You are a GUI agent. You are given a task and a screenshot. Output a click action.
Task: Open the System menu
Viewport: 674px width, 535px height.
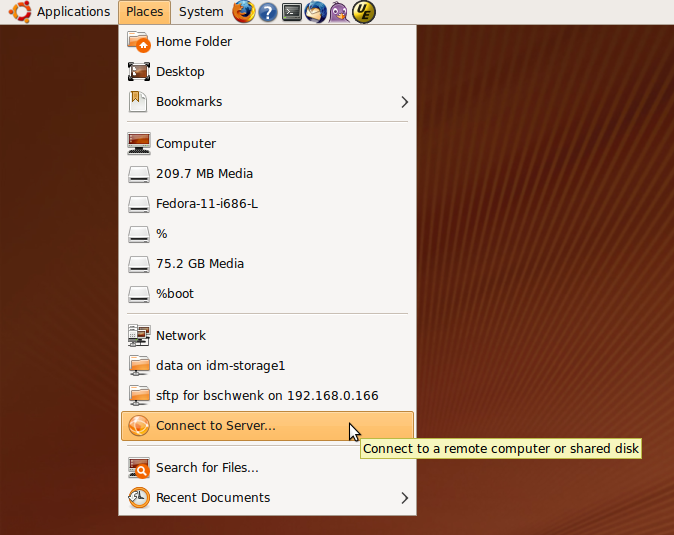(x=201, y=12)
